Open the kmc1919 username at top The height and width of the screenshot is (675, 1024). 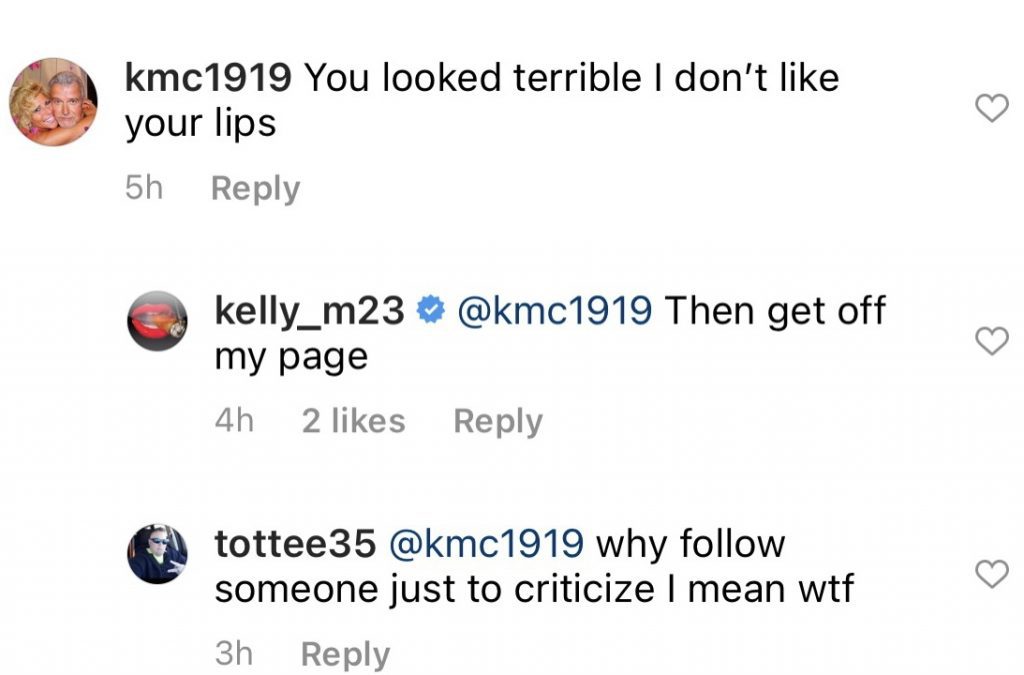point(208,78)
